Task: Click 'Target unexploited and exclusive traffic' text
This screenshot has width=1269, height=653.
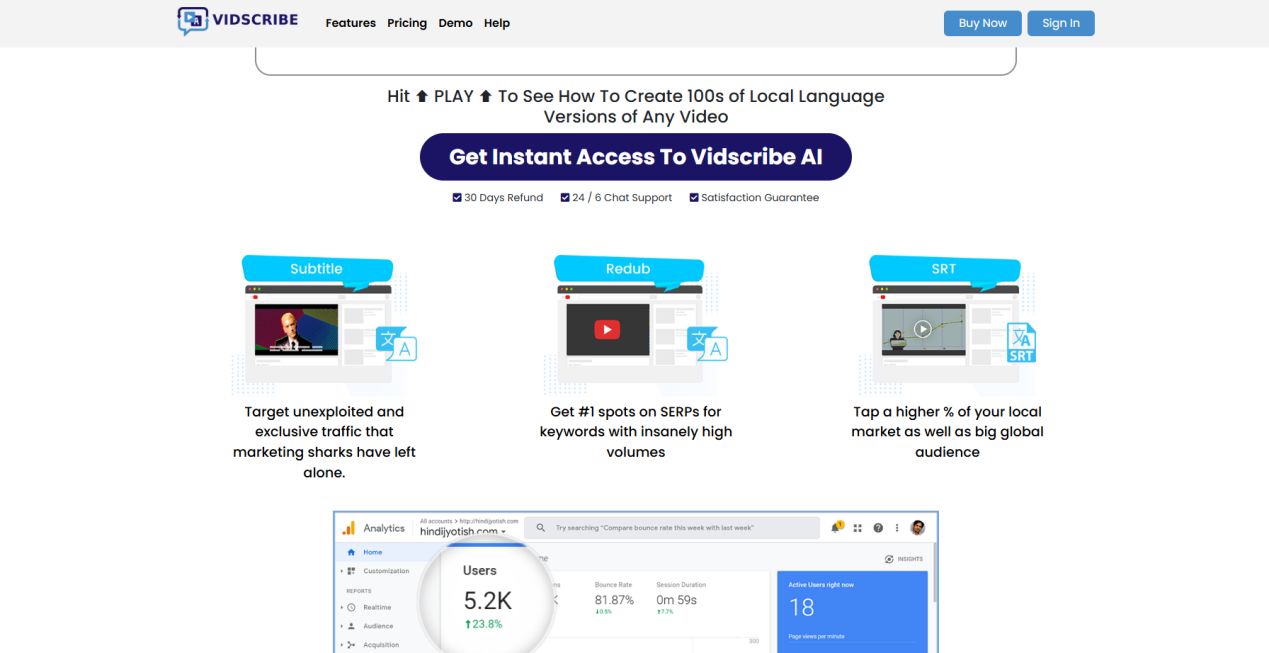Action: 324,442
